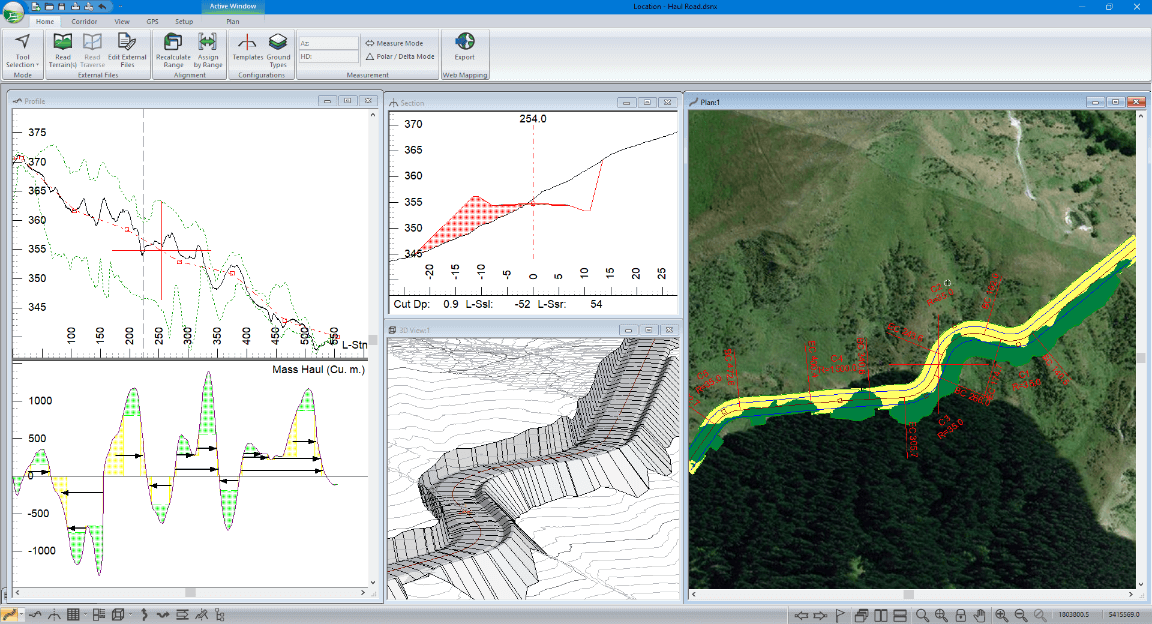Select Assign by Range tool
This screenshot has width=1152, height=624.
tap(207, 43)
